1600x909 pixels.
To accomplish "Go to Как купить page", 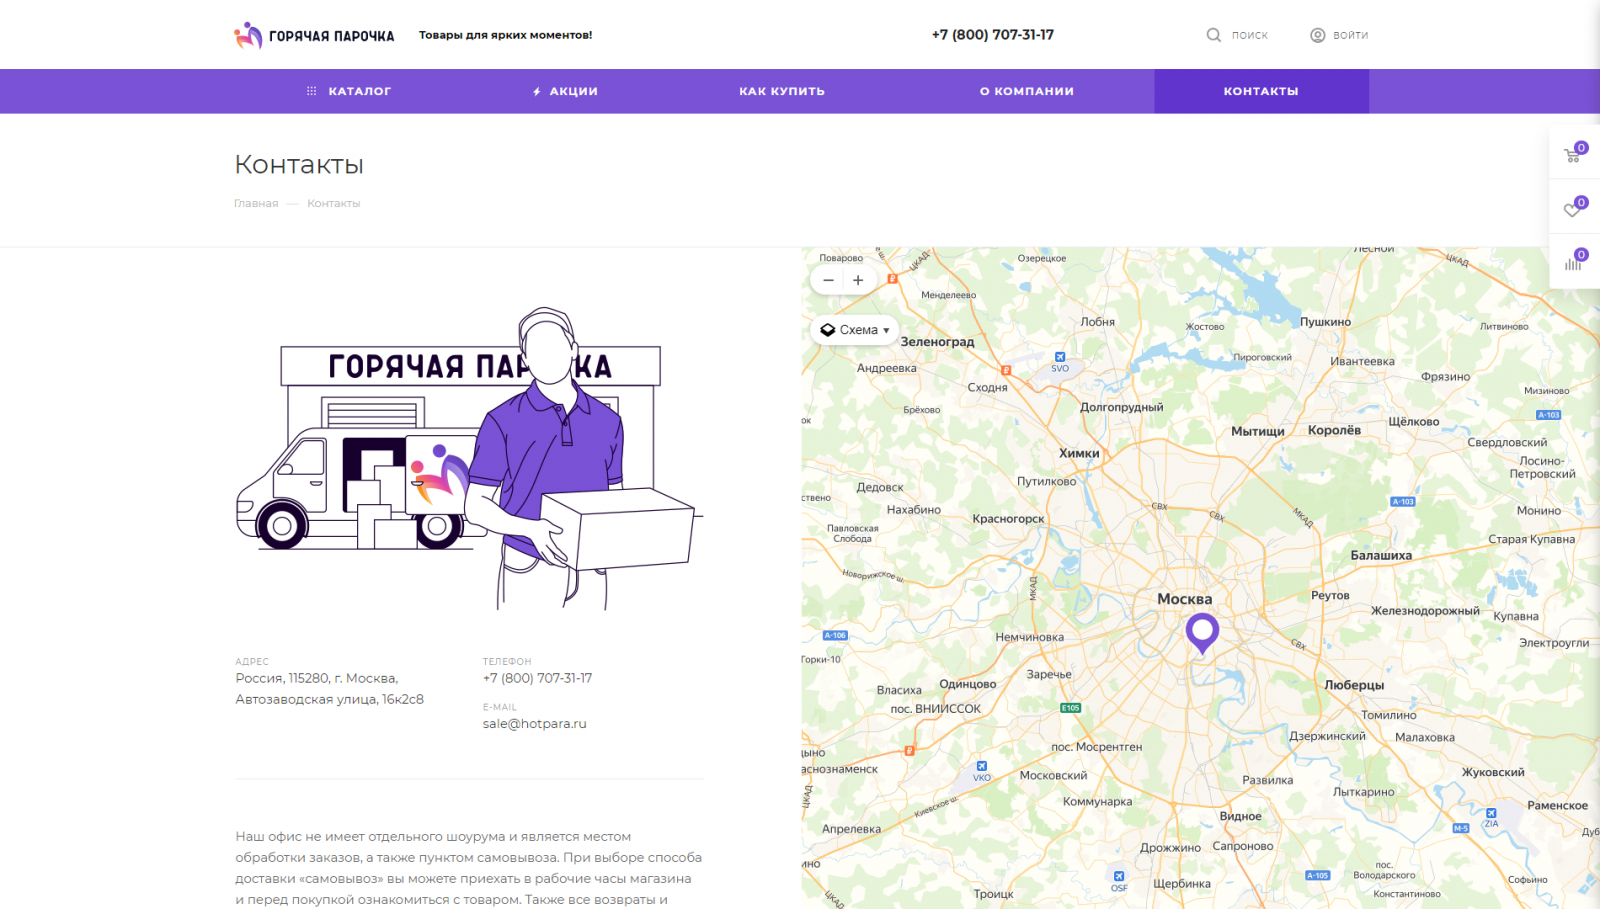I will tap(782, 91).
